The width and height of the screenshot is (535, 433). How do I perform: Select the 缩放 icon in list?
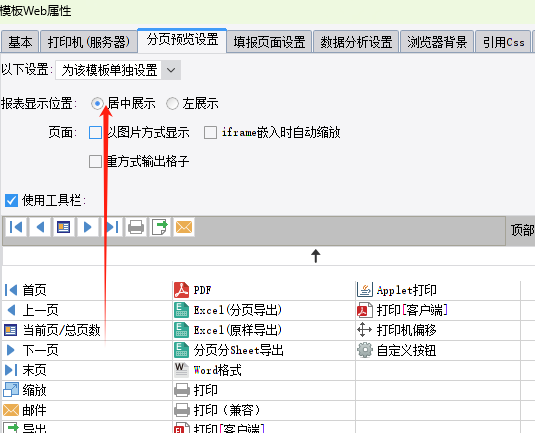(11, 390)
